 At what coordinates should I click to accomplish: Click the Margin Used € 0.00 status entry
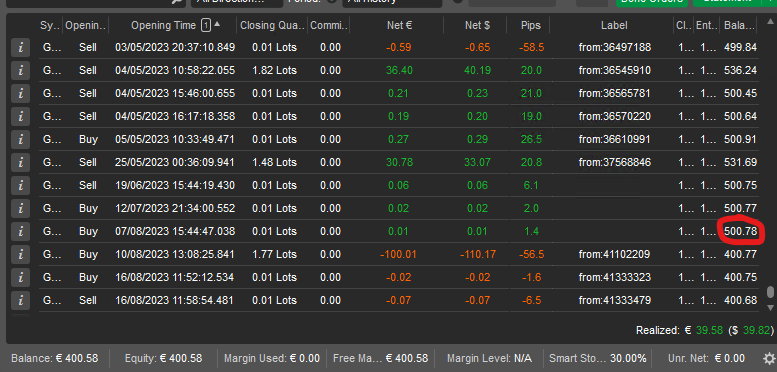pyautogui.click(x=272, y=358)
